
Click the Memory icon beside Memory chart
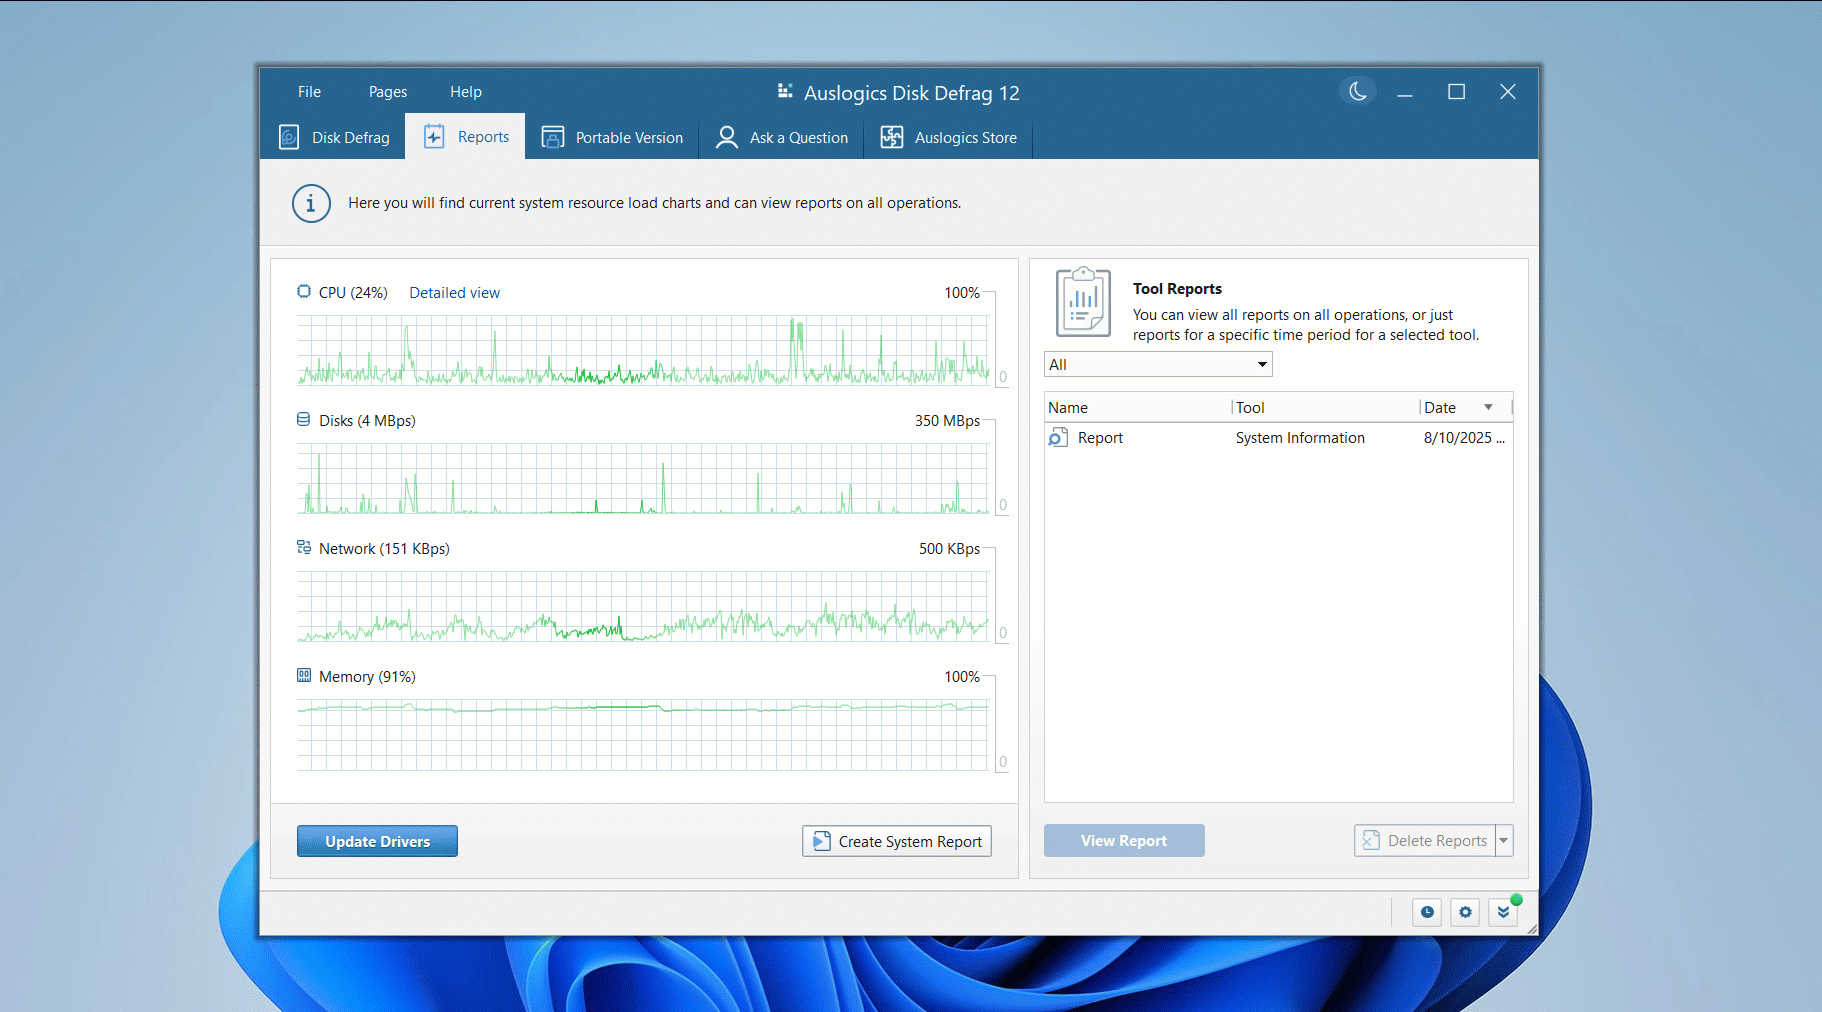(303, 676)
